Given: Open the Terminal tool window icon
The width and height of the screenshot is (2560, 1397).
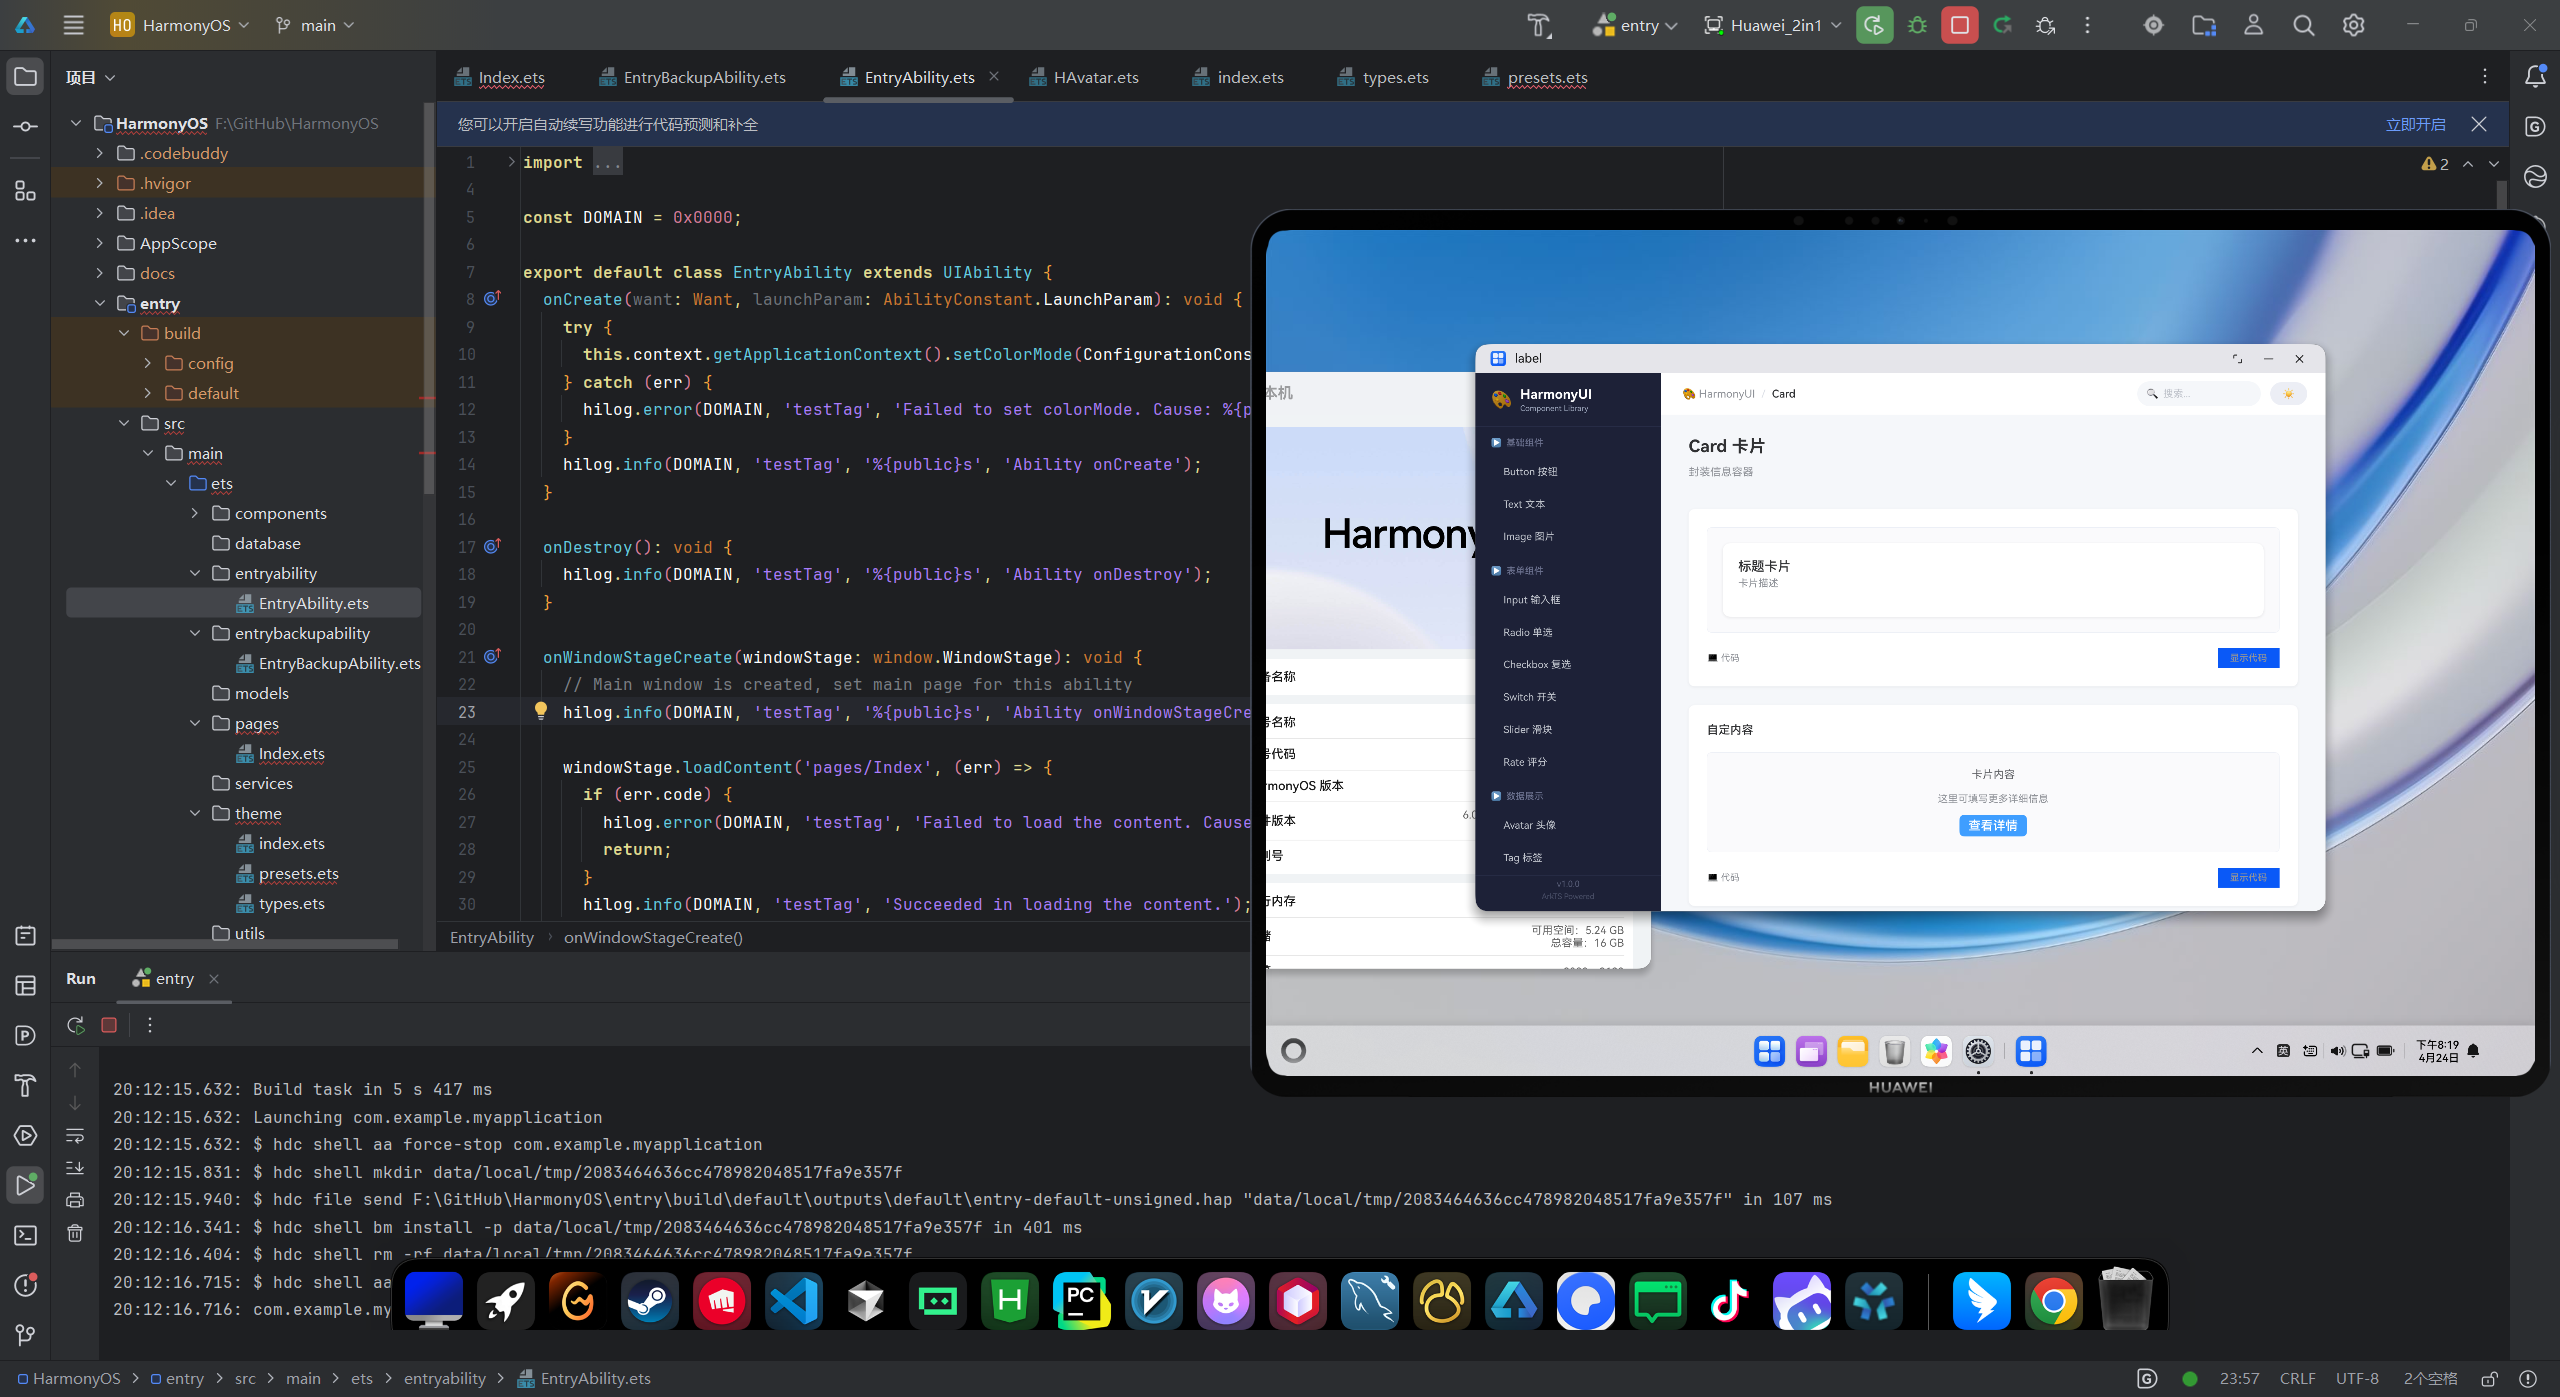Looking at the screenshot, I should pos(26,1235).
